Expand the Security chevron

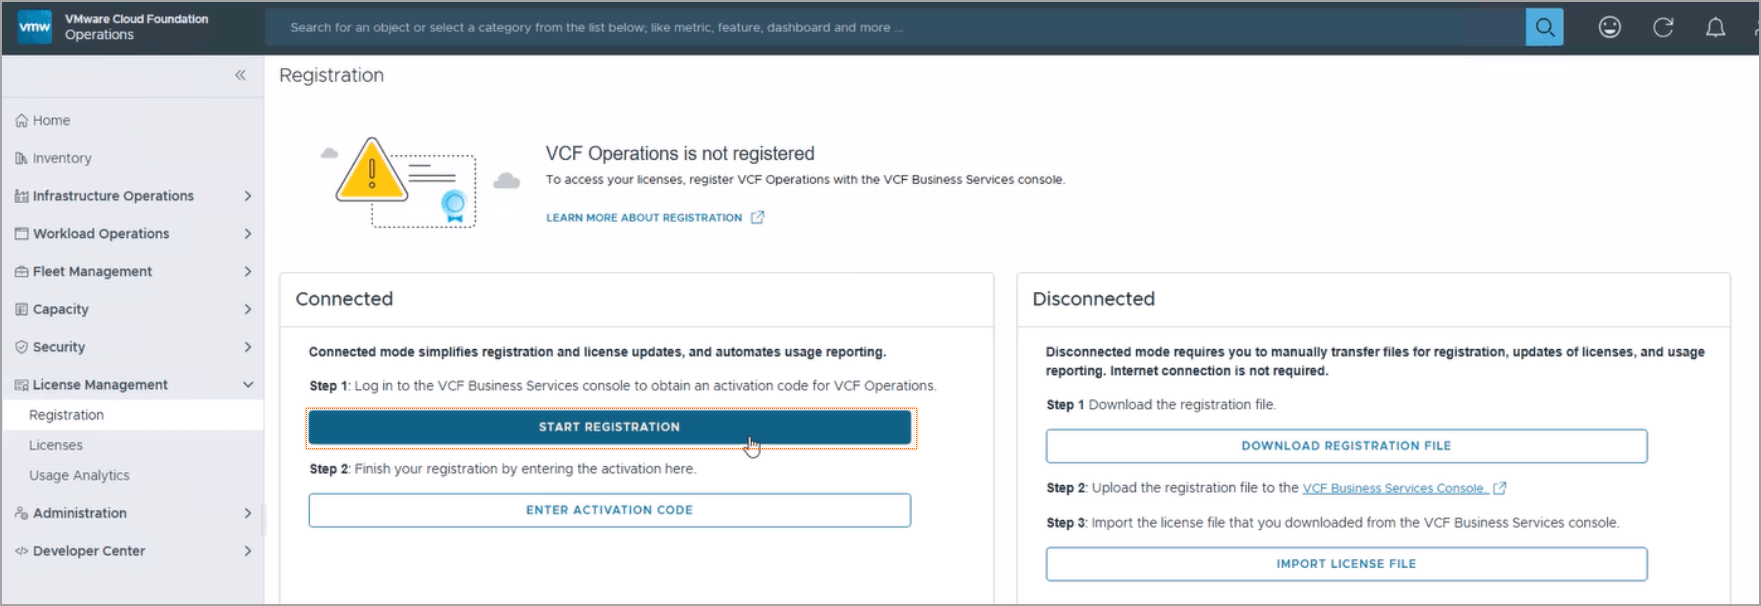point(248,347)
